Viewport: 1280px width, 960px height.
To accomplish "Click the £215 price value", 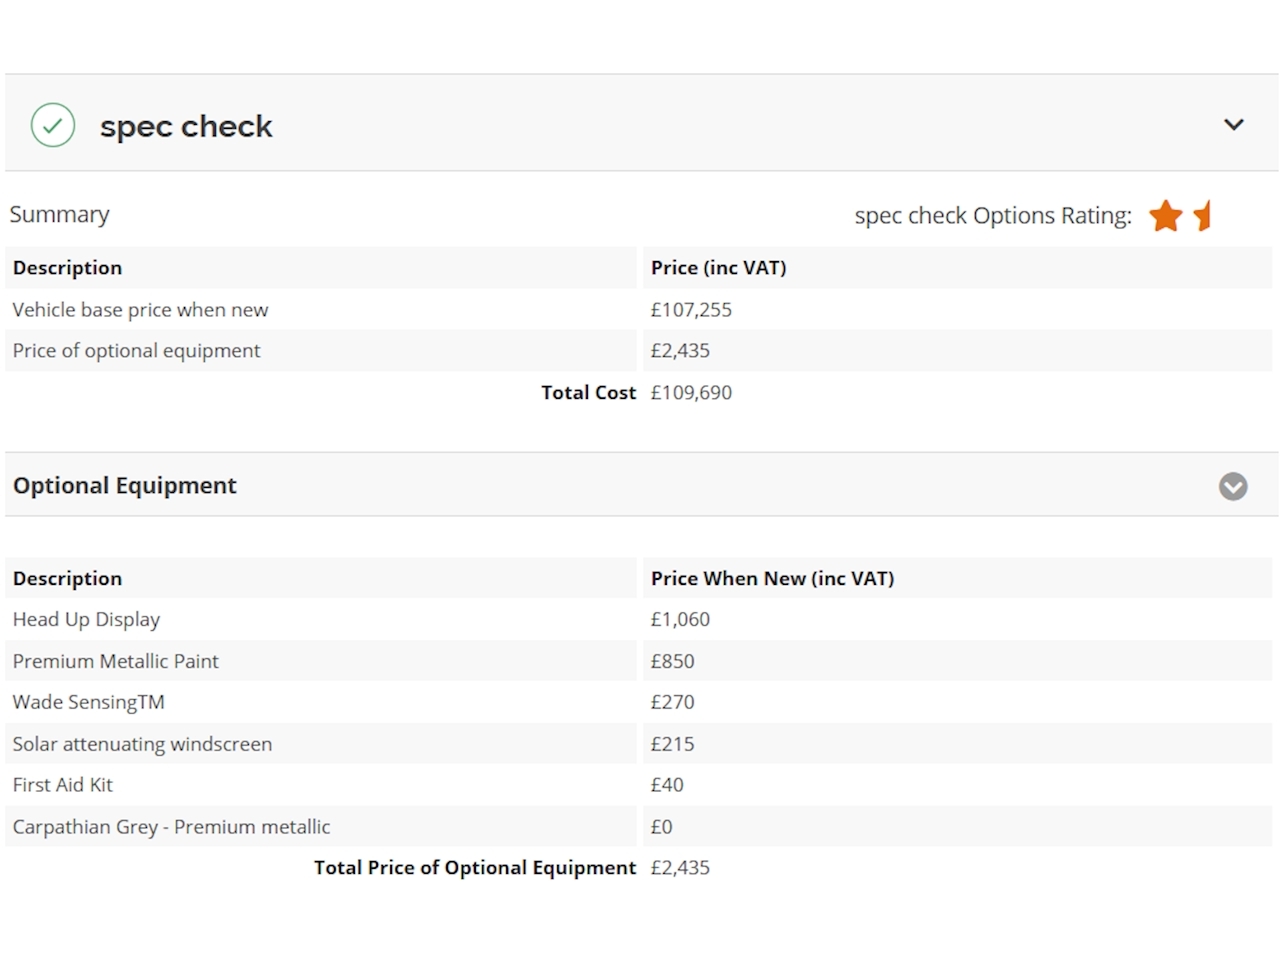I will (x=672, y=744).
